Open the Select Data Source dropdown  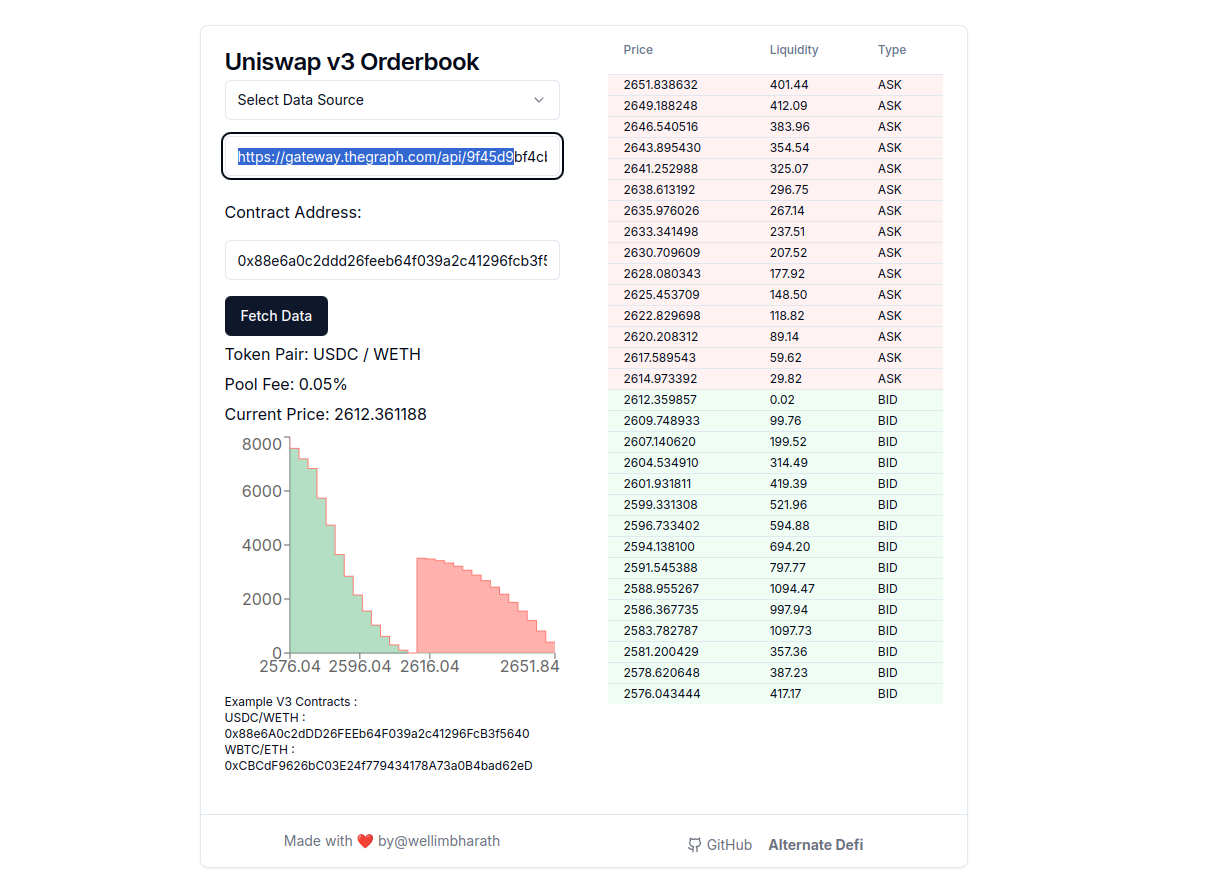click(x=392, y=100)
